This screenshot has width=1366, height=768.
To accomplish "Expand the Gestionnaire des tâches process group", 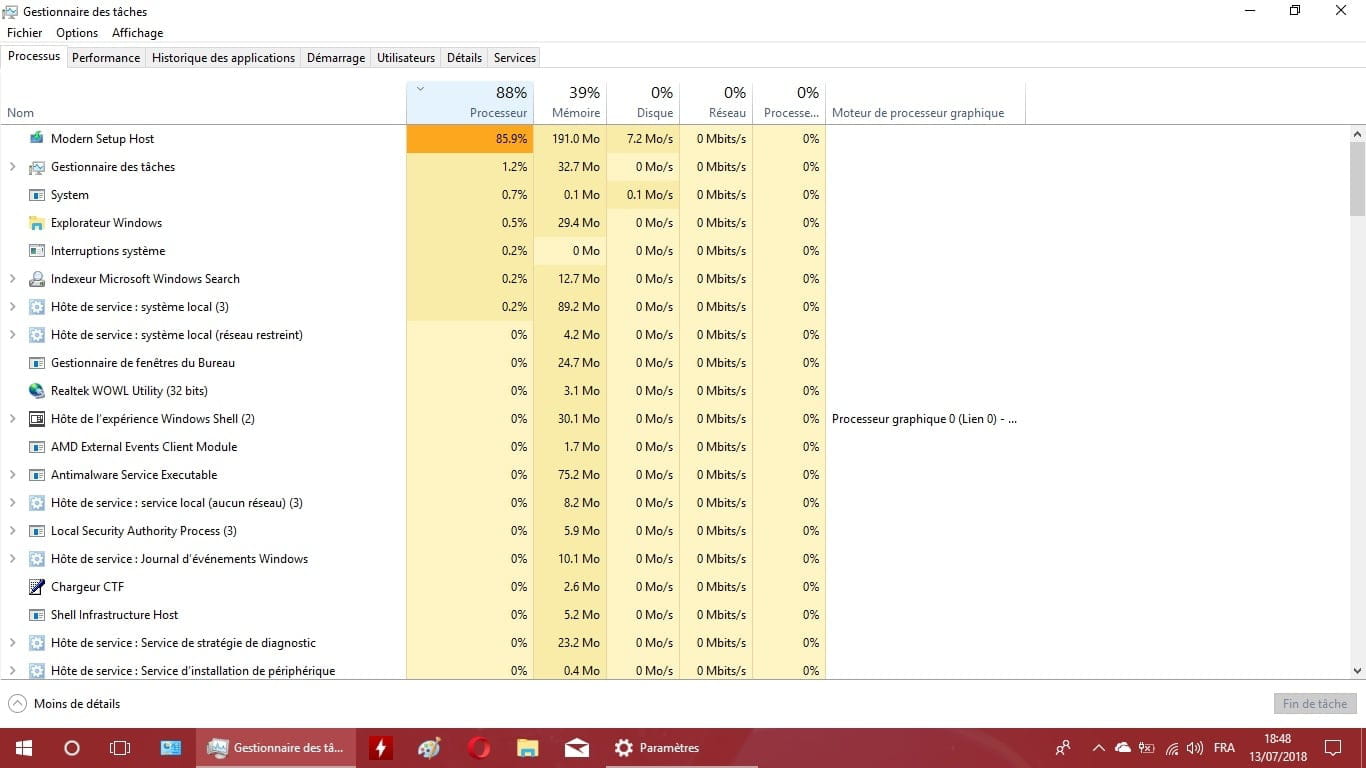I will click(12, 166).
